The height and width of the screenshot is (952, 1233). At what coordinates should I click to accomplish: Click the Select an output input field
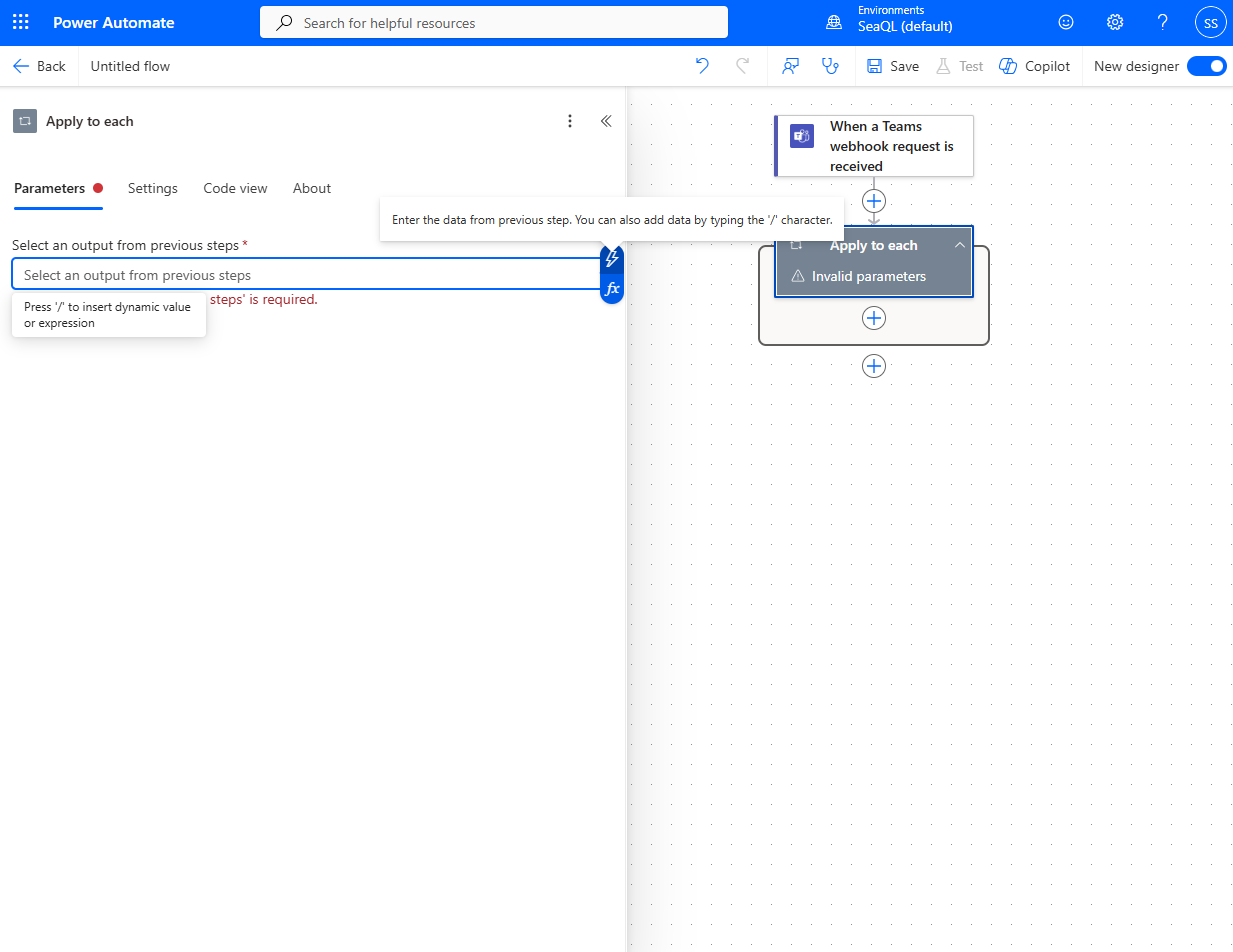click(300, 275)
